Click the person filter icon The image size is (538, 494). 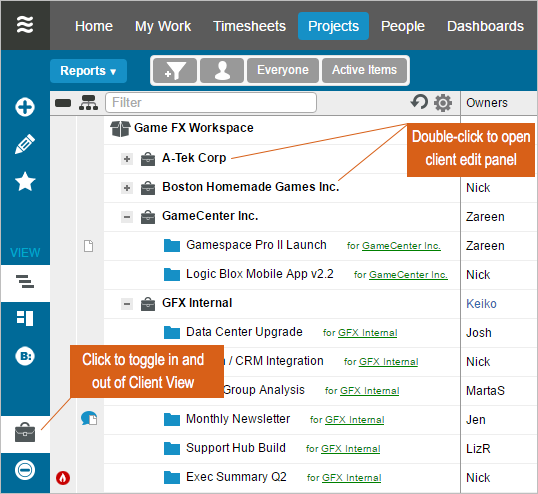(x=222, y=70)
